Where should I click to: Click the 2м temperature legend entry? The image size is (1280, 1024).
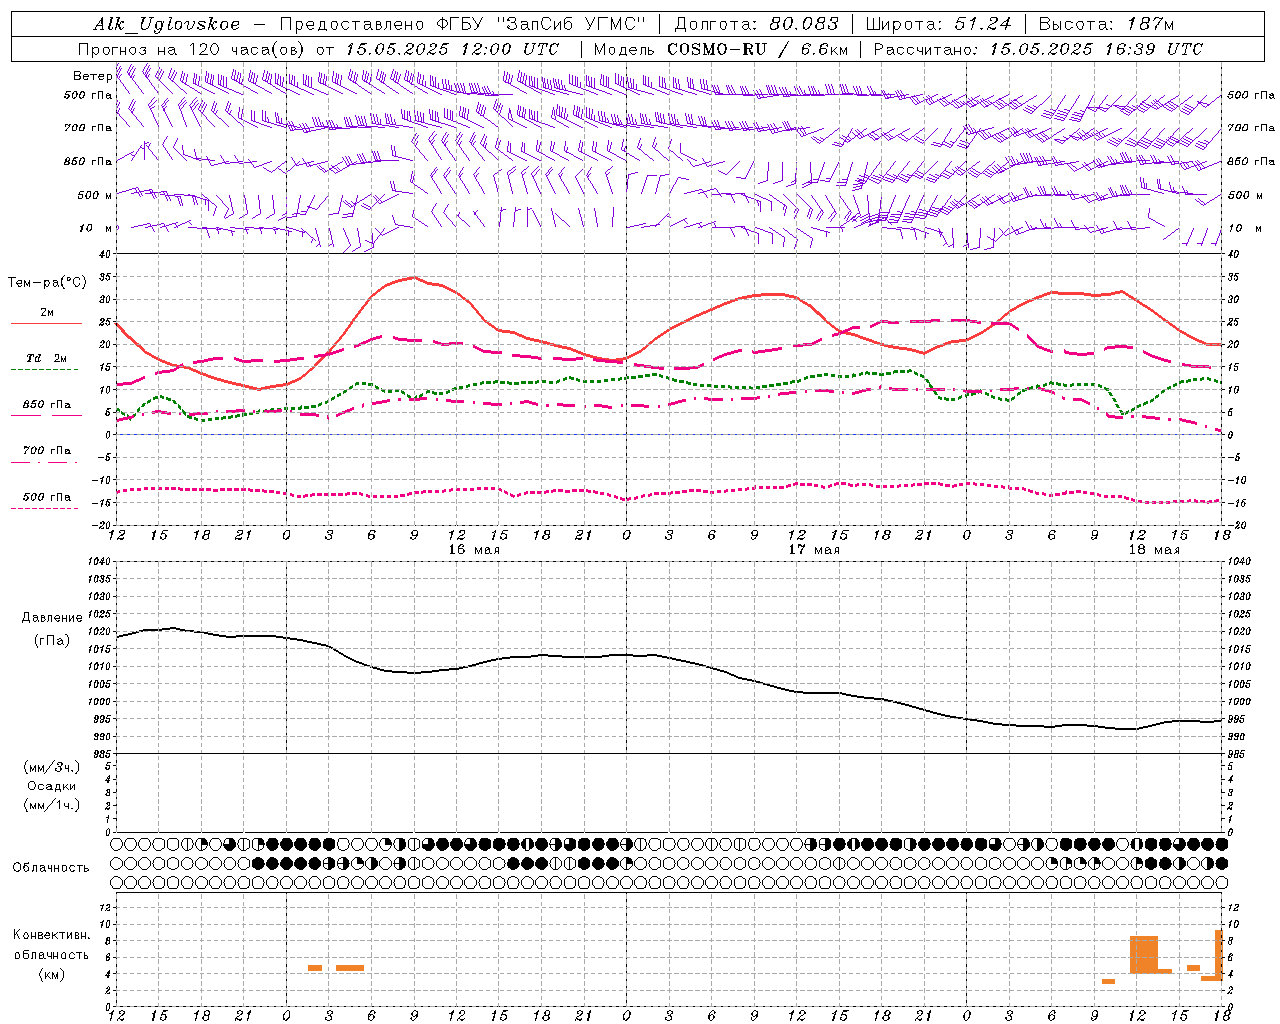point(46,313)
